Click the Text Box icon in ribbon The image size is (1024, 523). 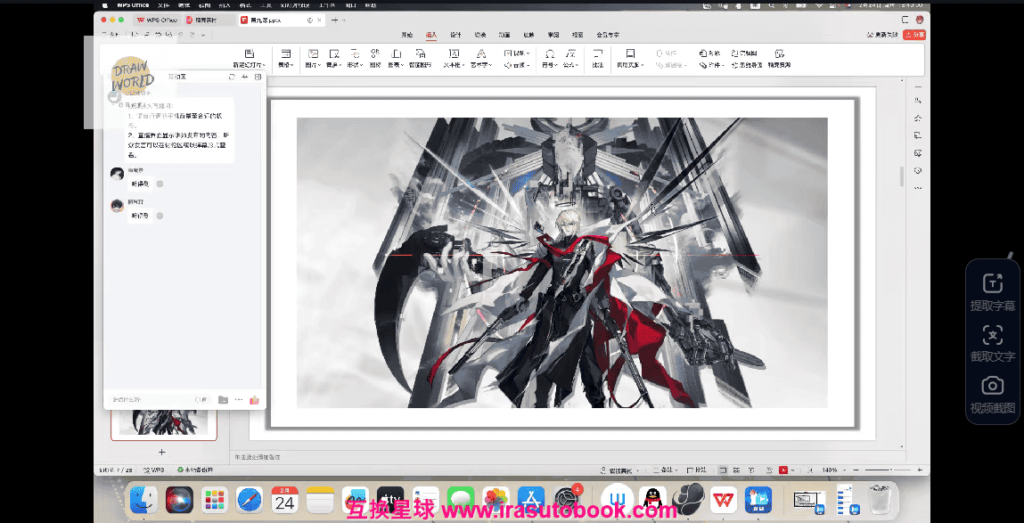(x=455, y=54)
